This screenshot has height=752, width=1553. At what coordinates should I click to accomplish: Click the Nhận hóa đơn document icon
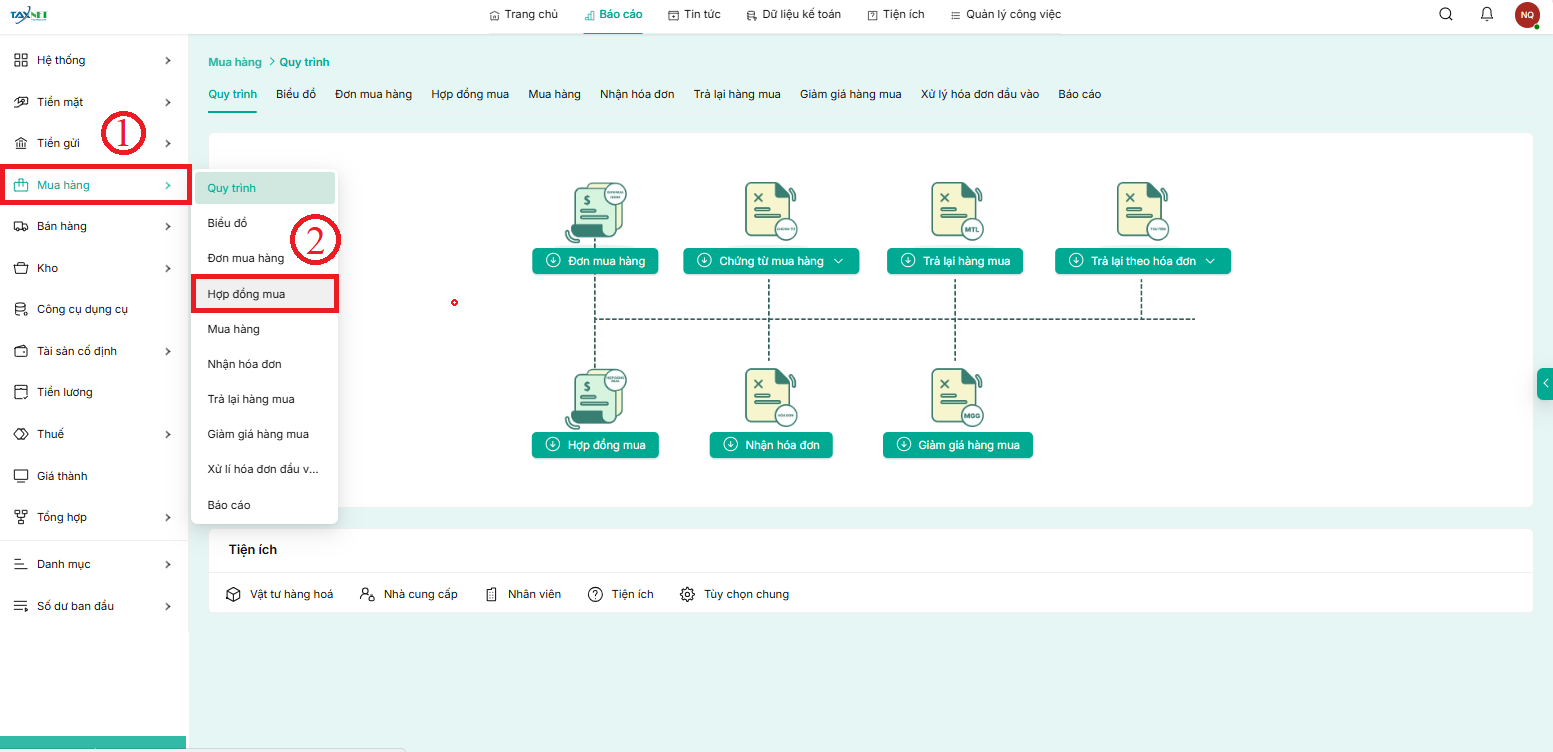point(771,397)
